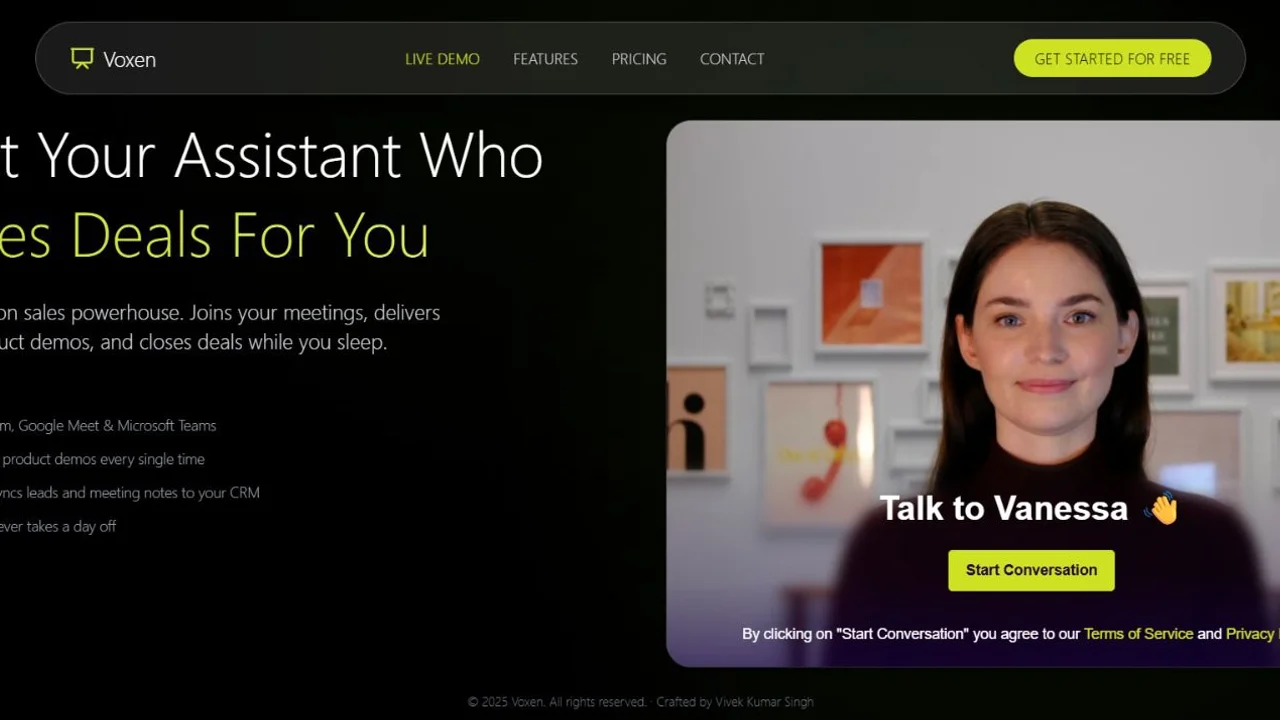Open the Privacy policy link
This screenshot has height=720, width=1280.
(1253, 633)
